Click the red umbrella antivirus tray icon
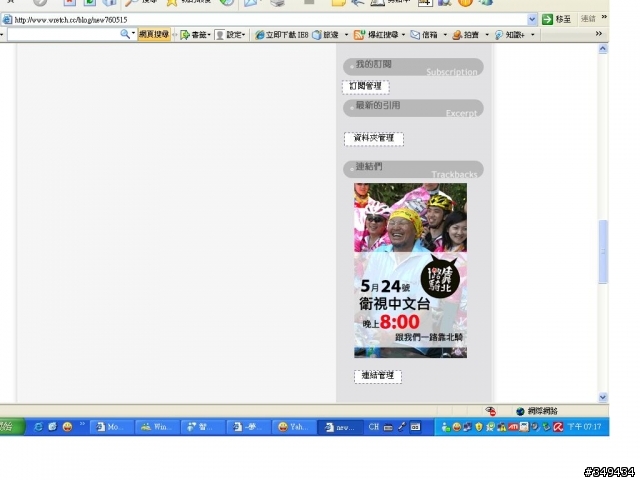The image size is (640, 480). pos(558,427)
